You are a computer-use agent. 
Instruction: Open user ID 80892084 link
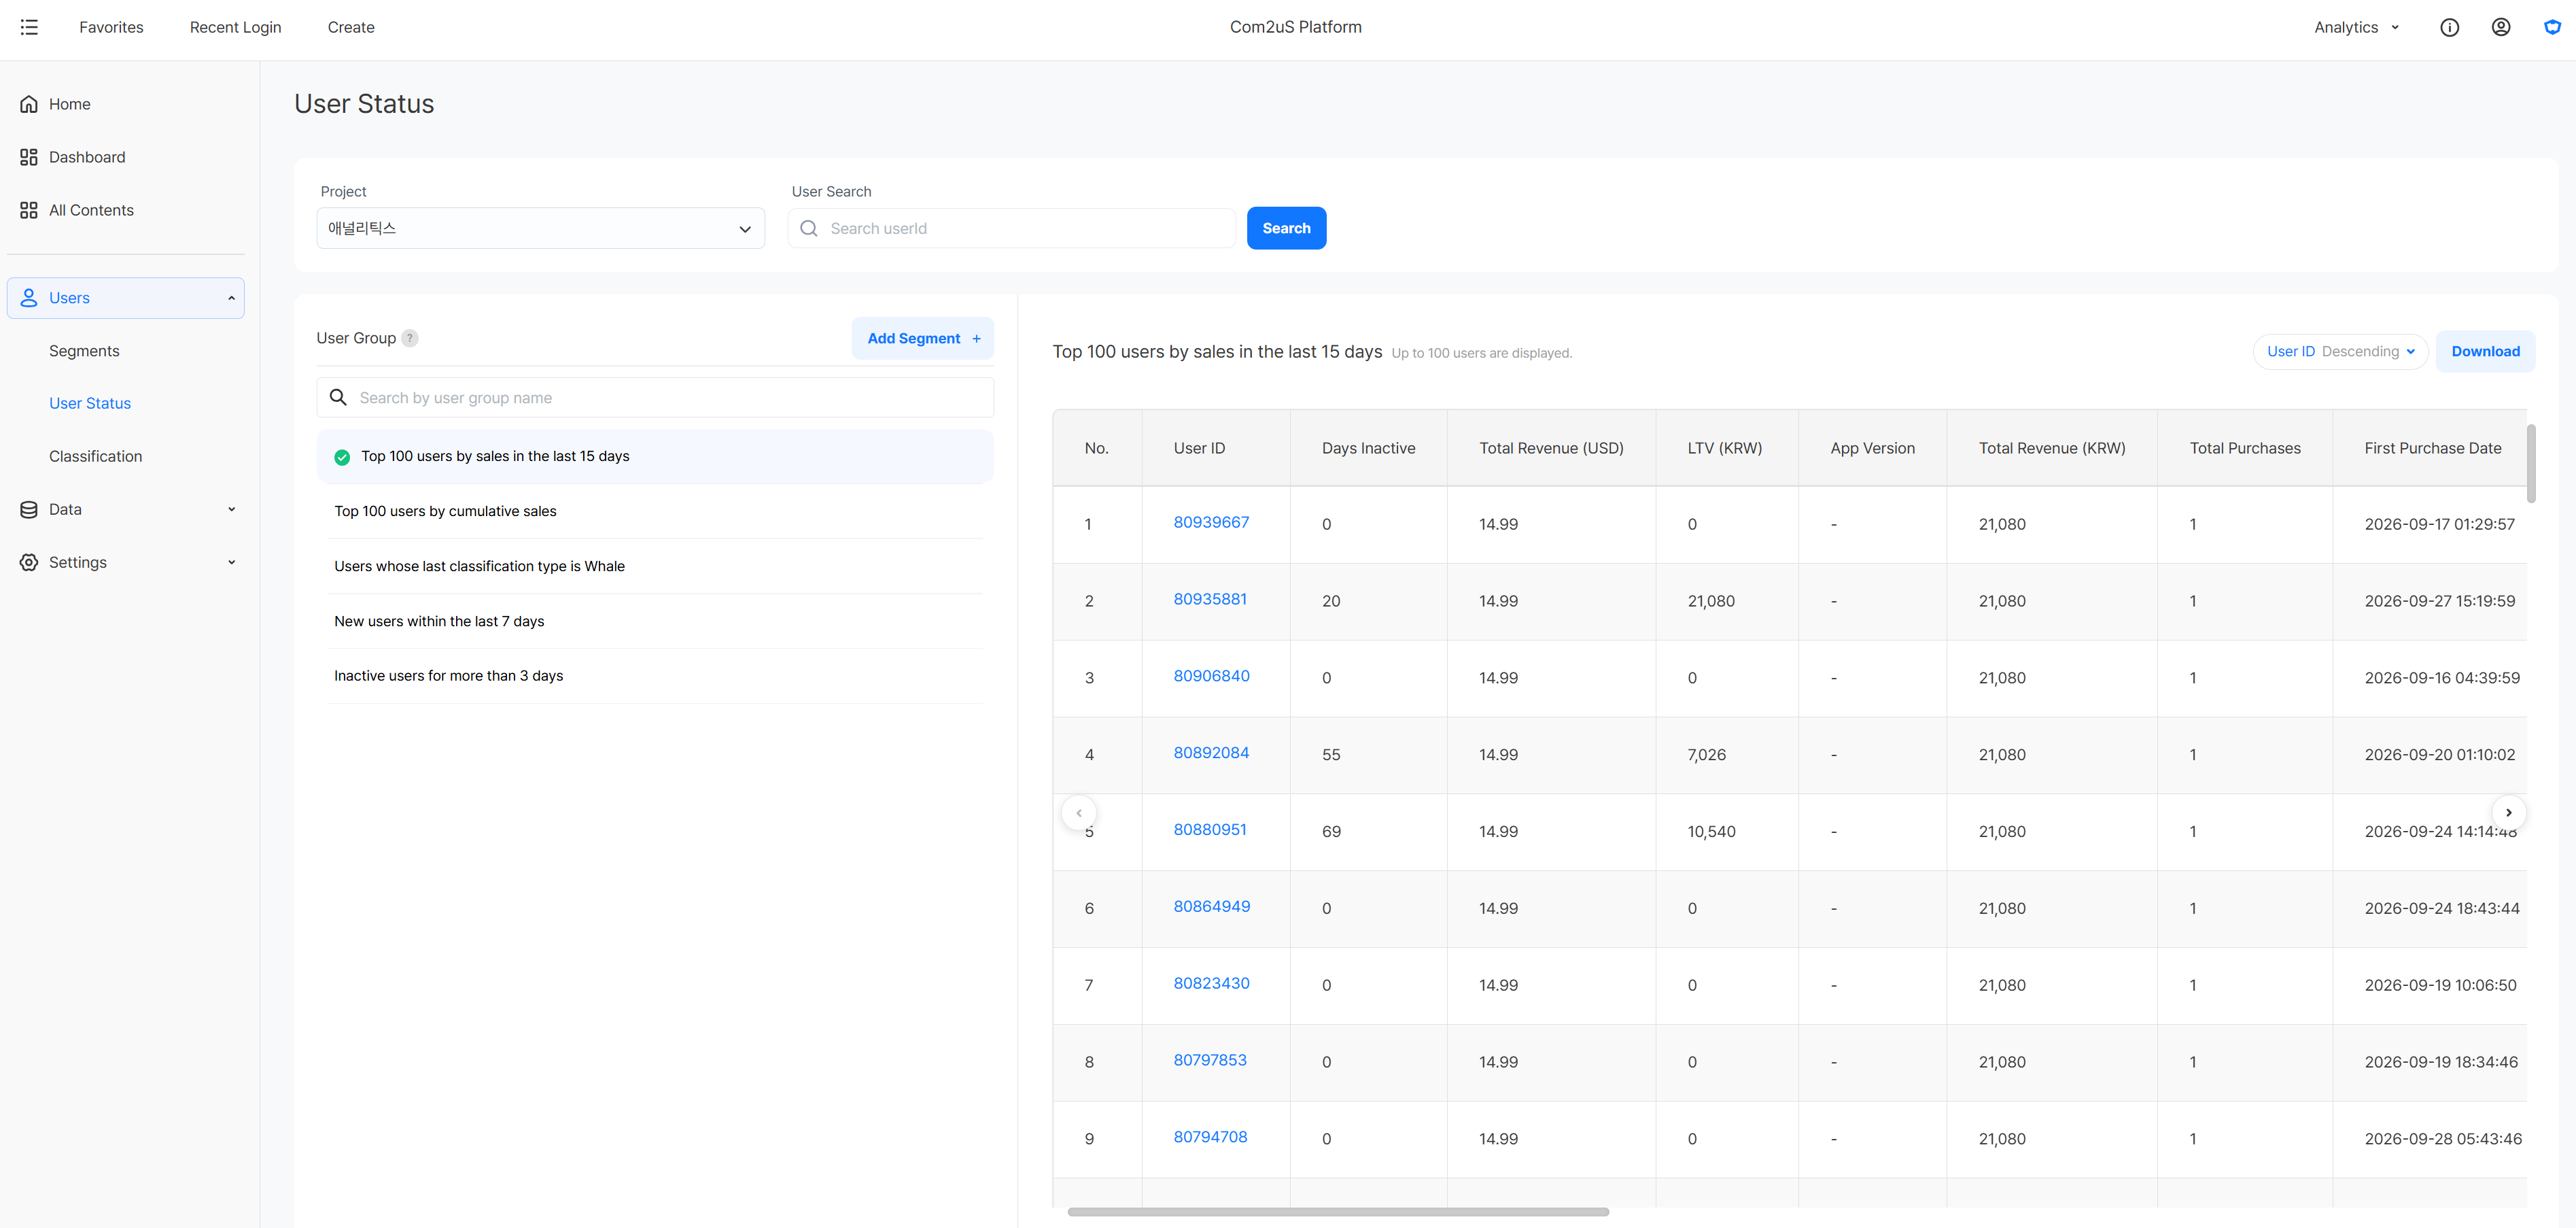point(1211,752)
